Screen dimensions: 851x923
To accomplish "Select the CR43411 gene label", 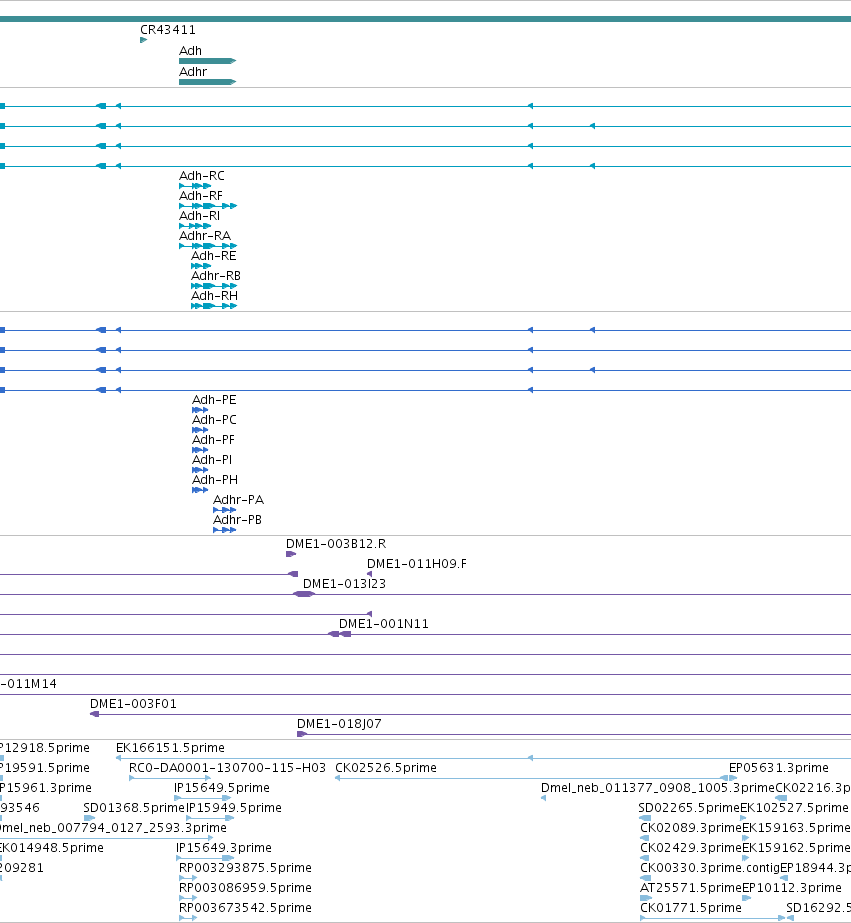I will [168, 29].
